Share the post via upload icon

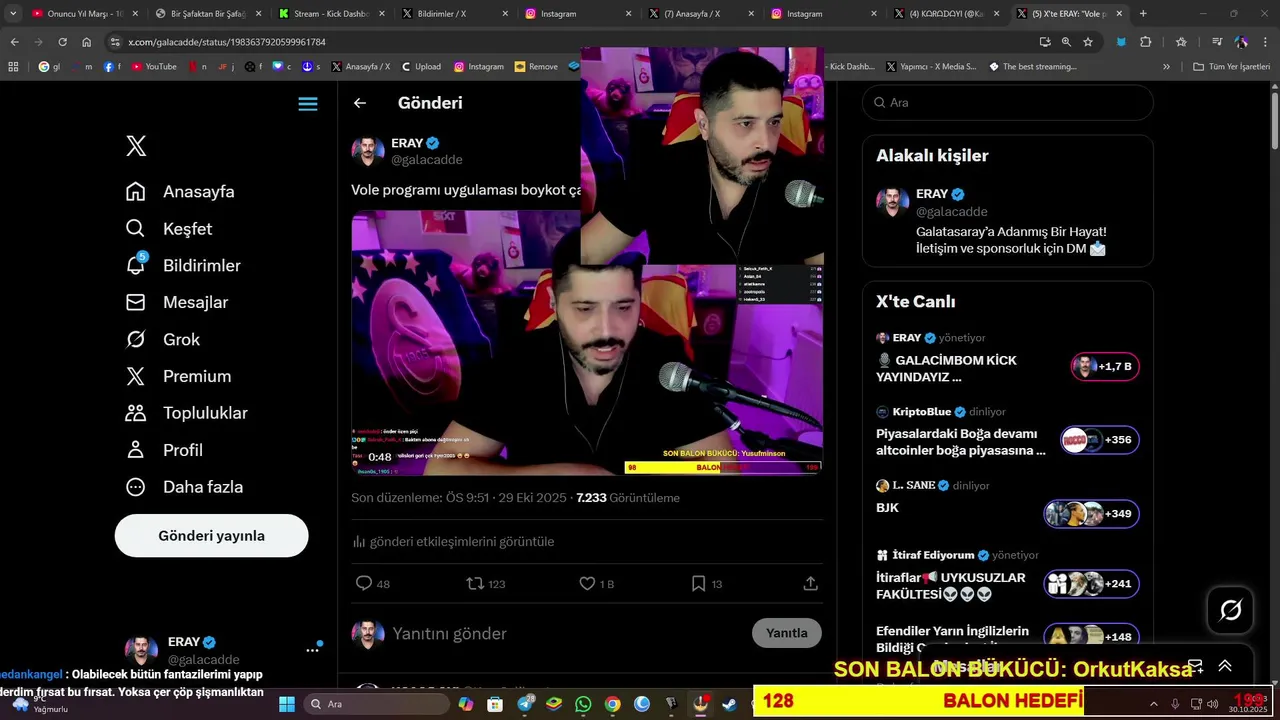coord(810,583)
